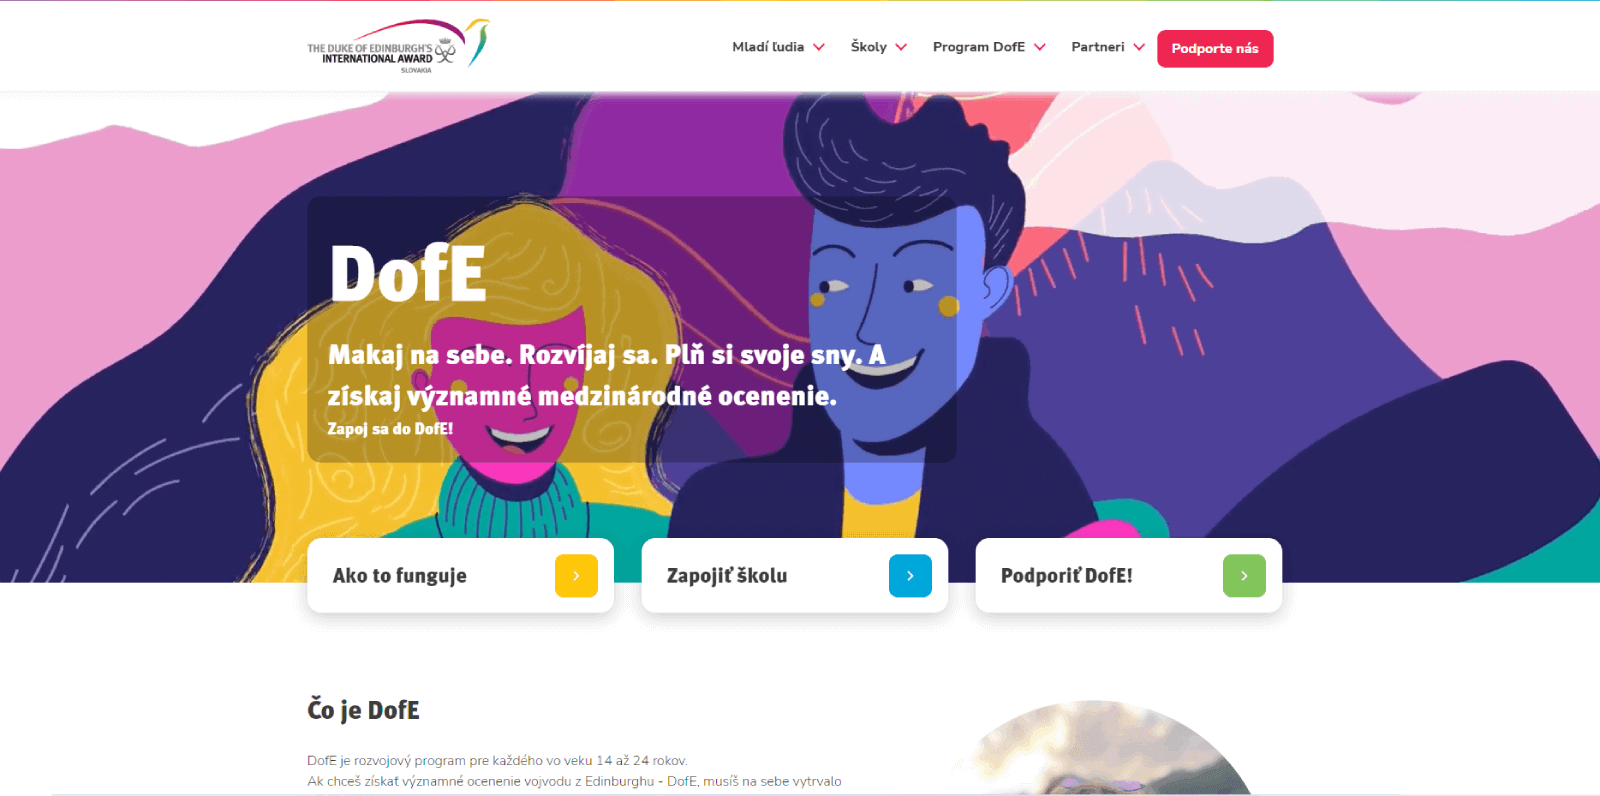The height and width of the screenshot is (796, 1600).
Task: Select the Program DofE menu item
Action: click(x=979, y=47)
